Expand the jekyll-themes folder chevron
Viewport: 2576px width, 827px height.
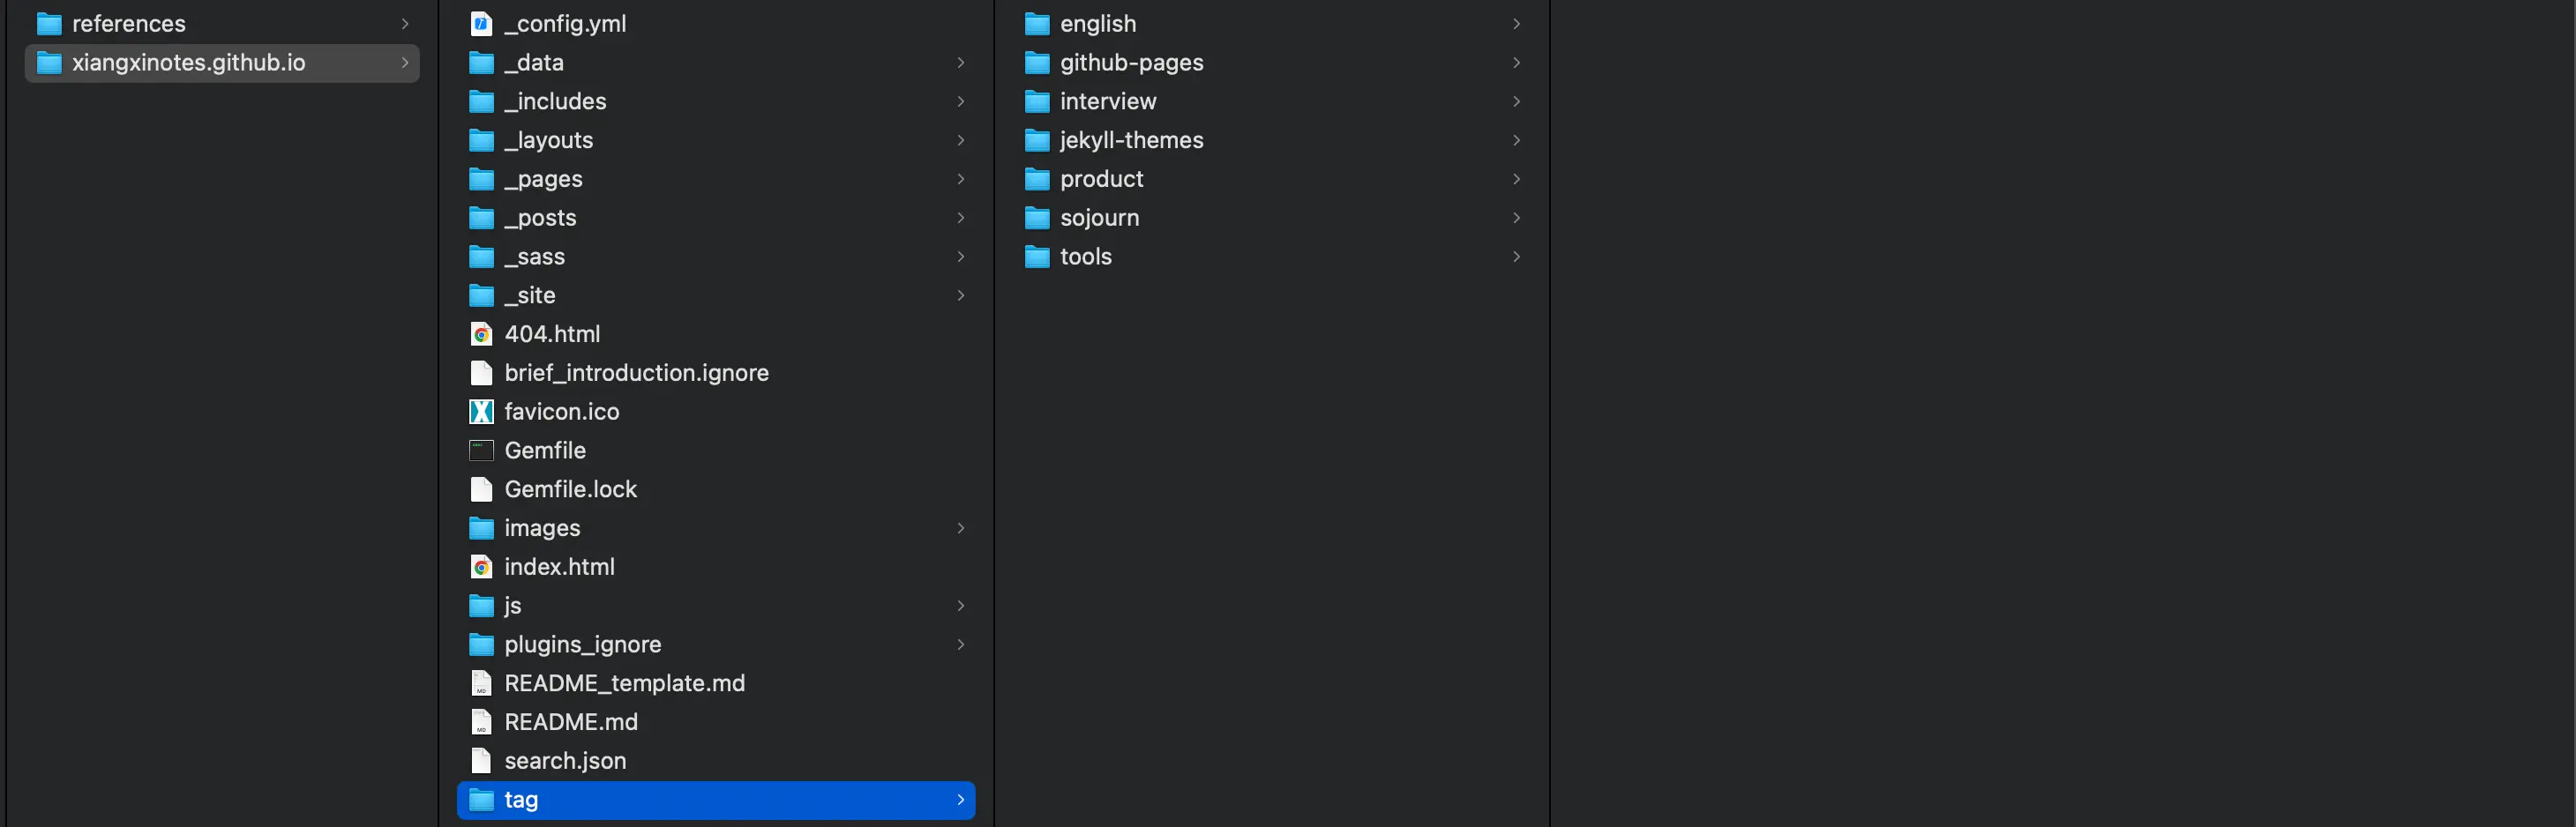1516,140
